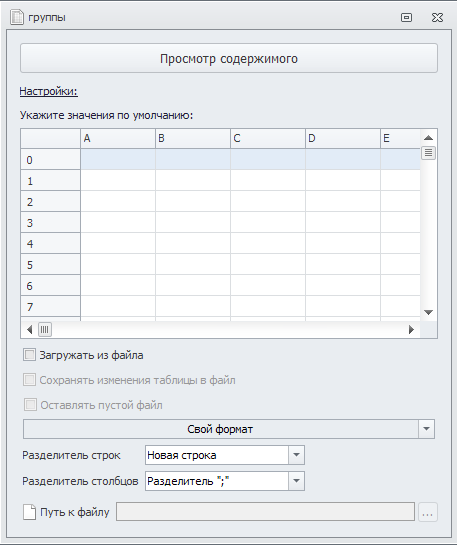Check Оставлять пустой файл option
This screenshot has height=545, width=457.
[30, 405]
